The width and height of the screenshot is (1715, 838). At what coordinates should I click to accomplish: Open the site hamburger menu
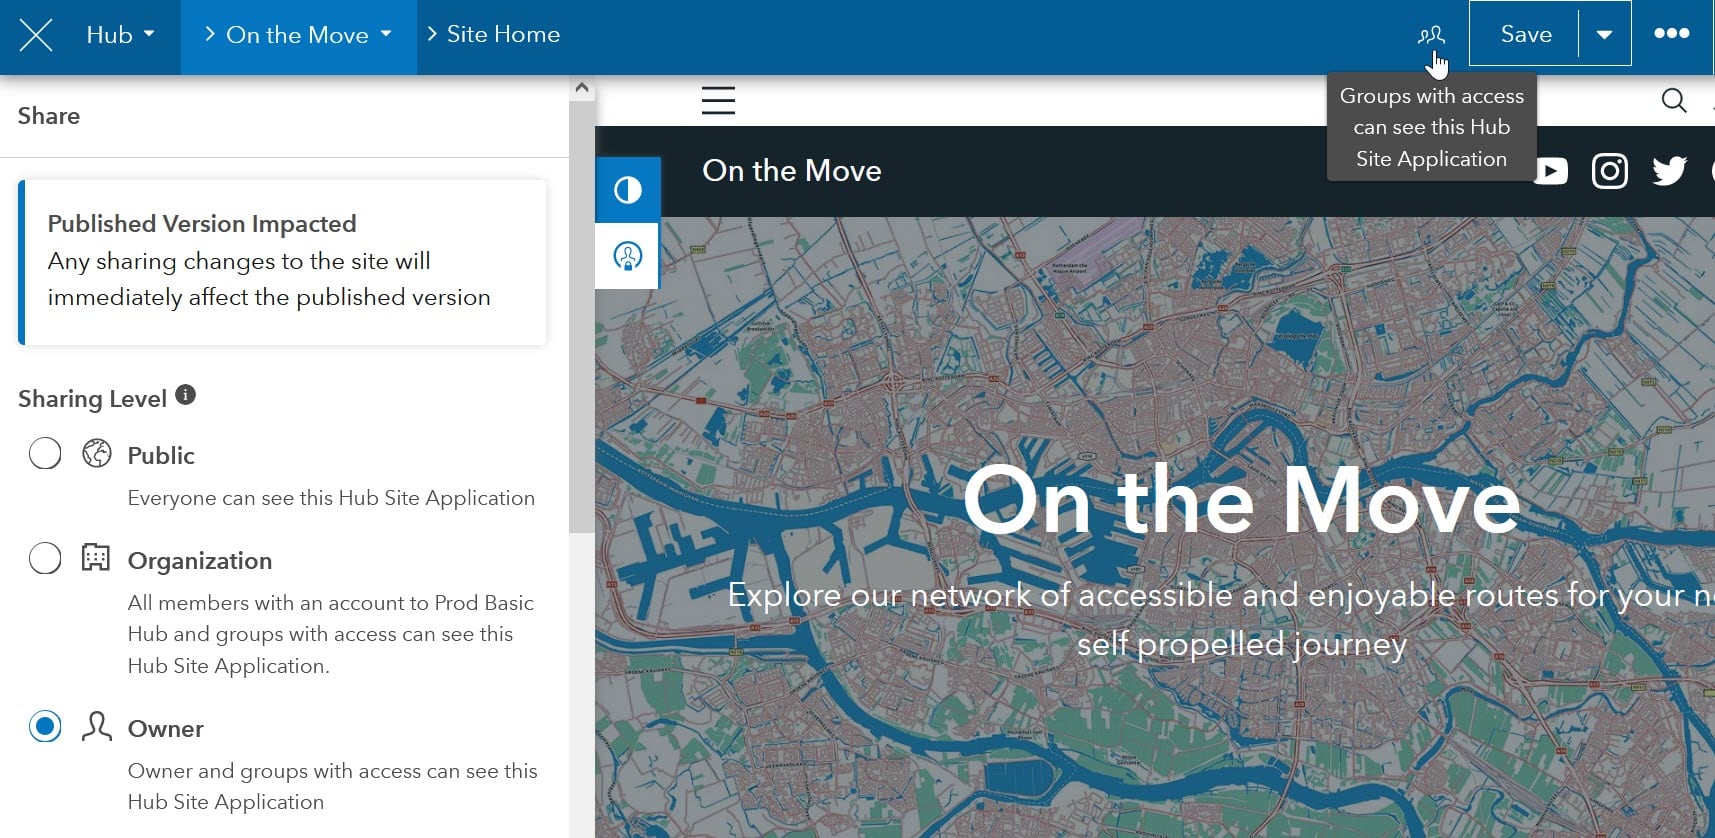[x=718, y=100]
